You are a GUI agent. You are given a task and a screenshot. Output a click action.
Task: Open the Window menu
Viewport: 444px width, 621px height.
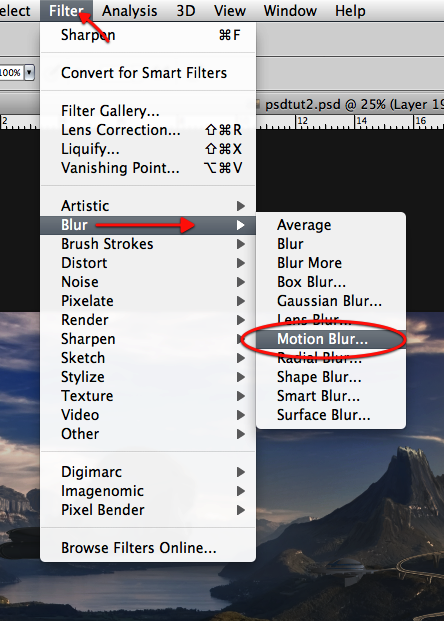[290, 11]
